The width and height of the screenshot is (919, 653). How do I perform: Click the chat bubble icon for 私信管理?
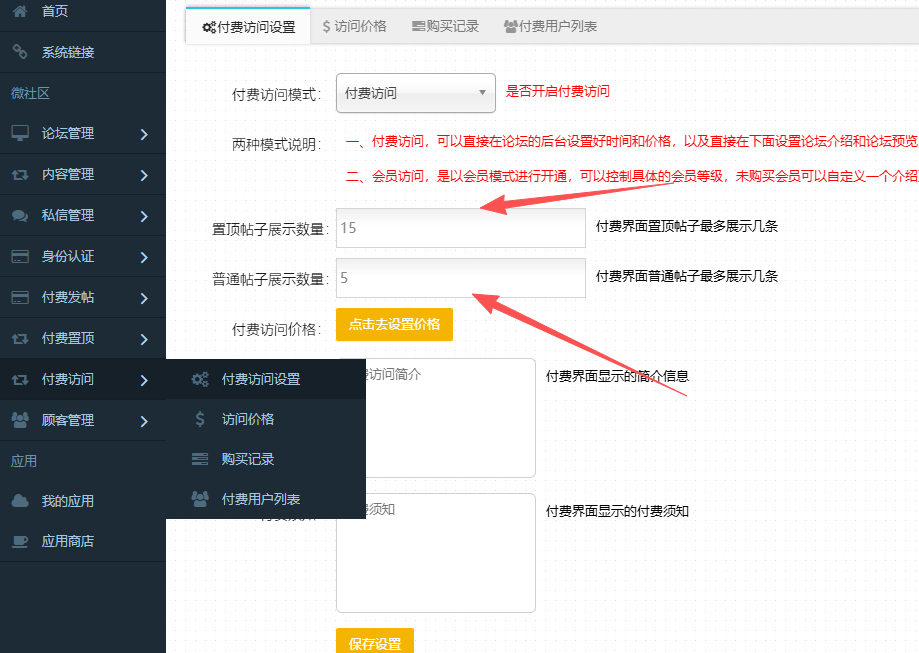(20, 215)
